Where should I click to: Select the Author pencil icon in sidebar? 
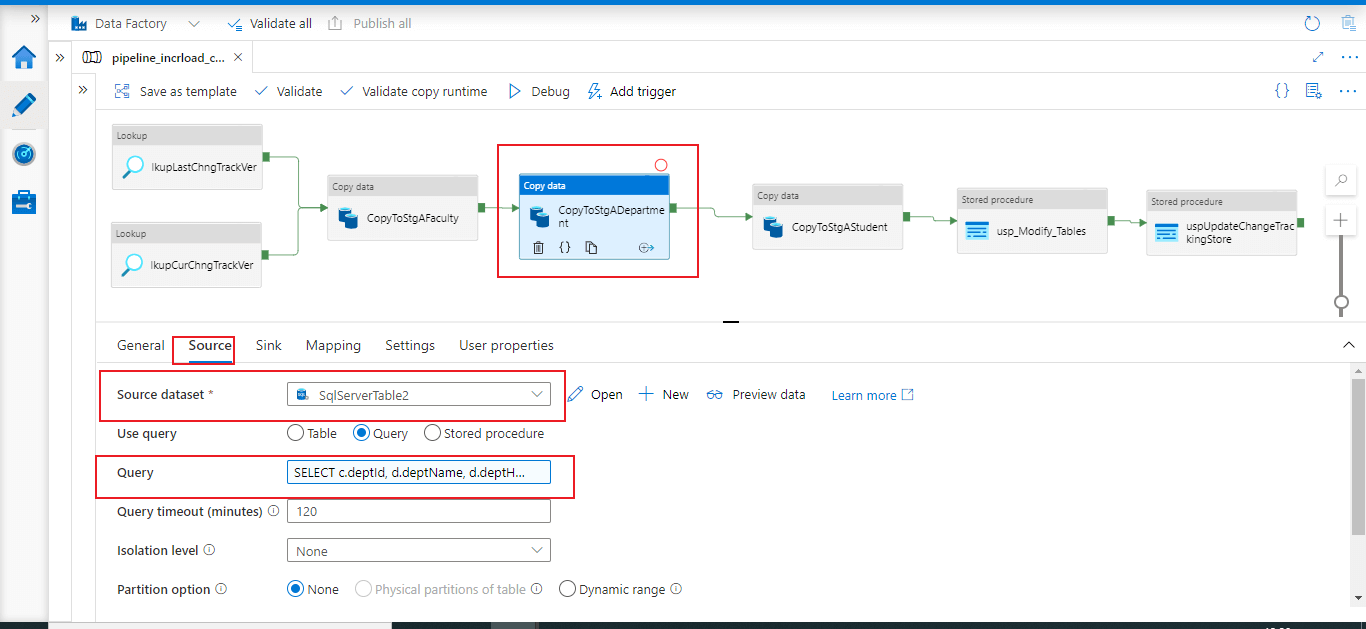click(23, 105)
